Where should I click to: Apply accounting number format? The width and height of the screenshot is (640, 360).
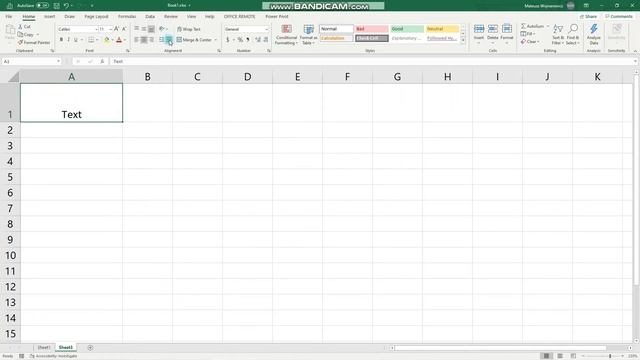(228, 40)
